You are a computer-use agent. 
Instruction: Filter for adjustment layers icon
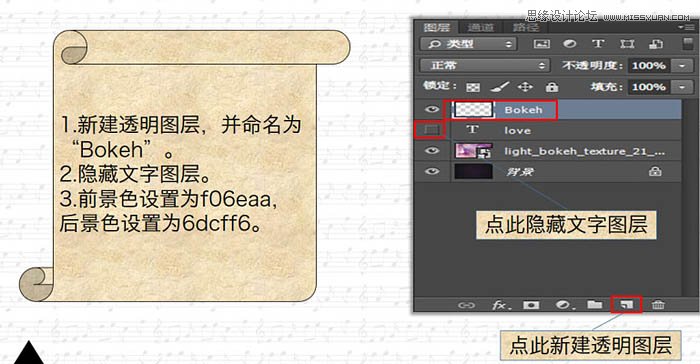569,44
